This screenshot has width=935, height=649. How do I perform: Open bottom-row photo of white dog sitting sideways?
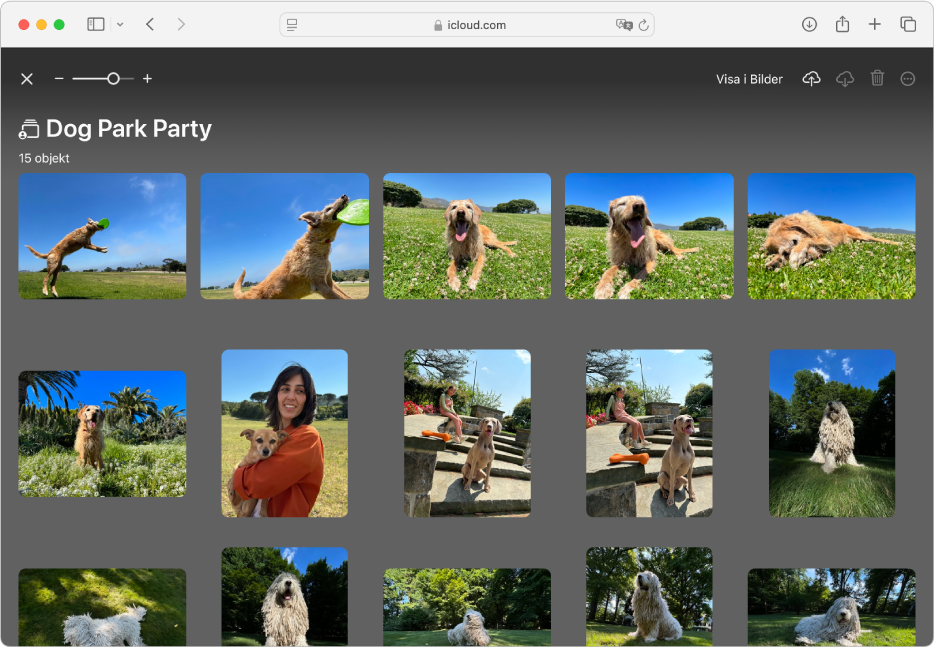[649, 597]
